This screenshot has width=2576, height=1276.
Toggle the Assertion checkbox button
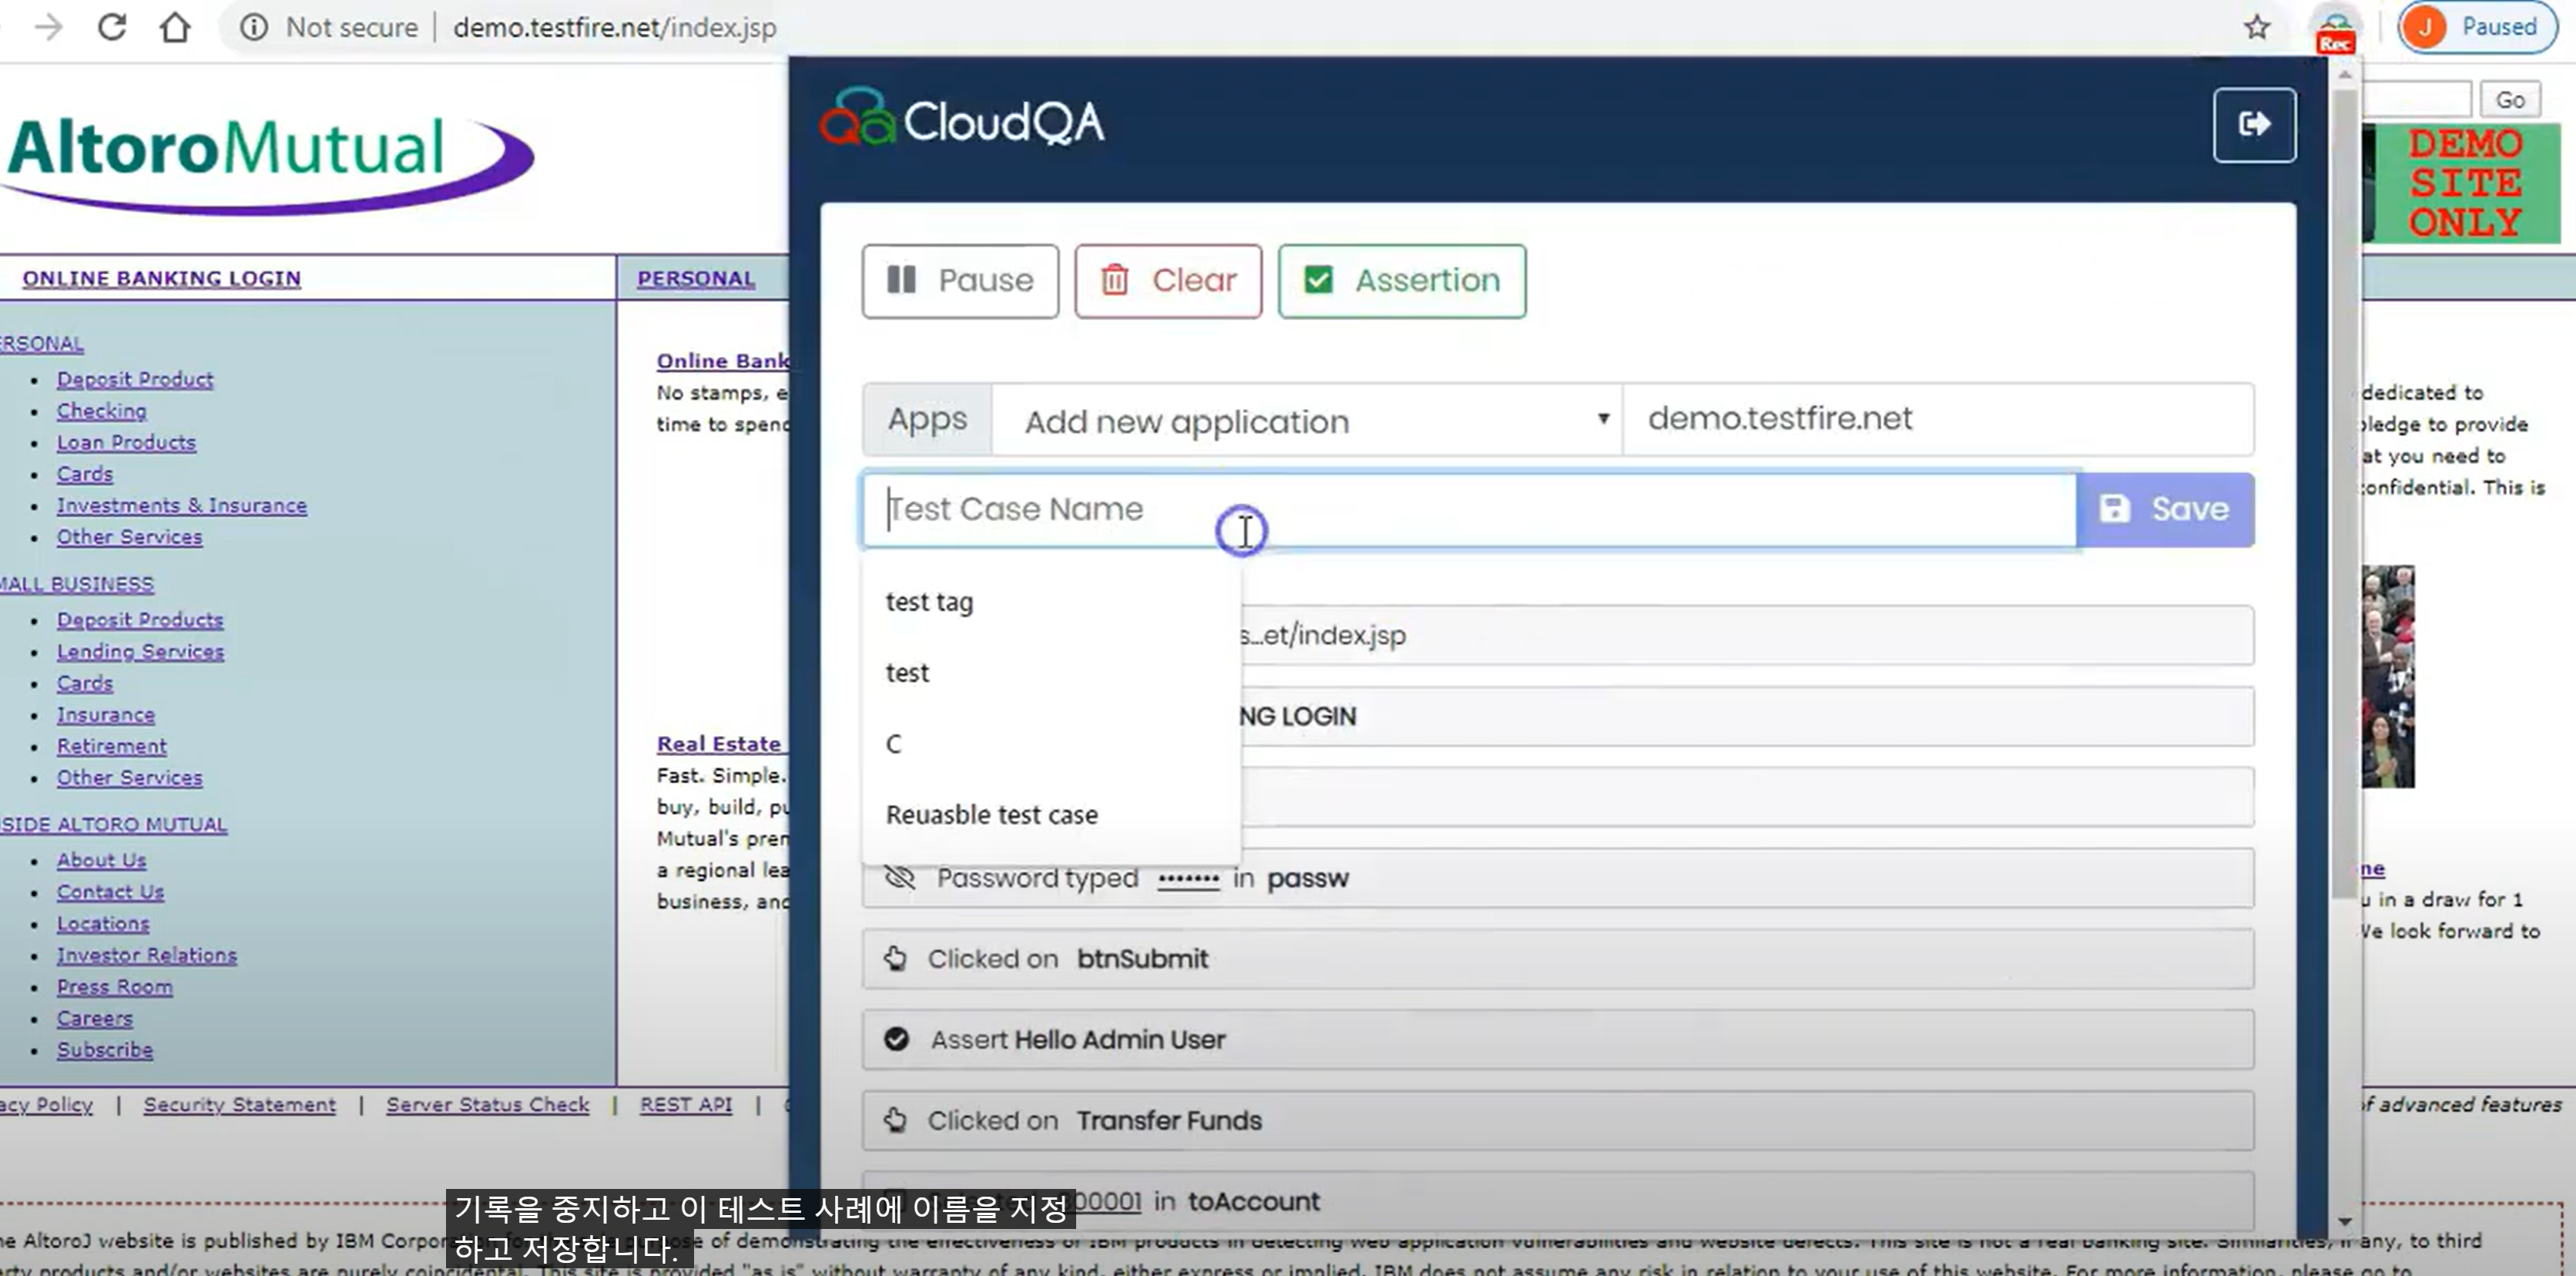coord(1401,281)
